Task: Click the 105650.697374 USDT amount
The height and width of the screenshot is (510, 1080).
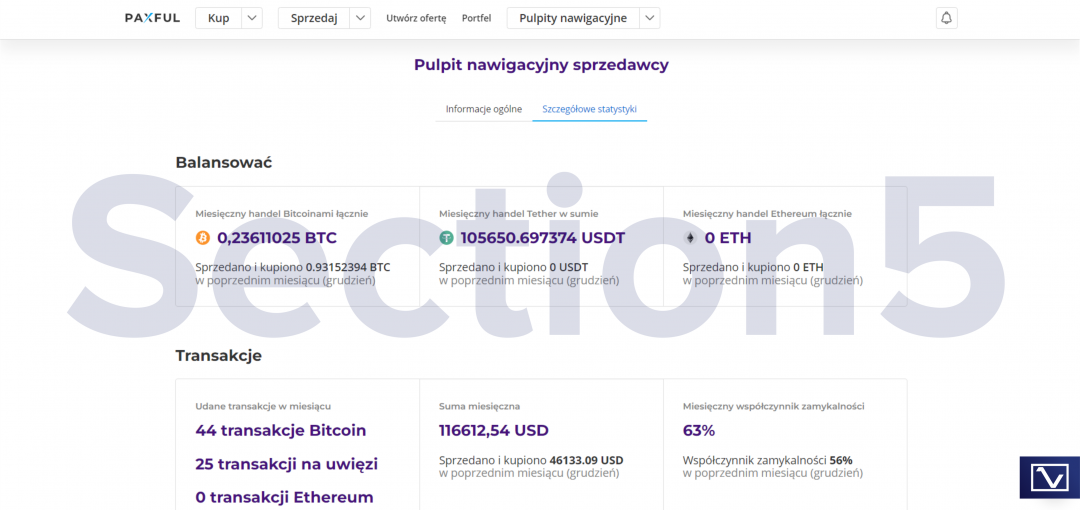Action: pos(542,238)
